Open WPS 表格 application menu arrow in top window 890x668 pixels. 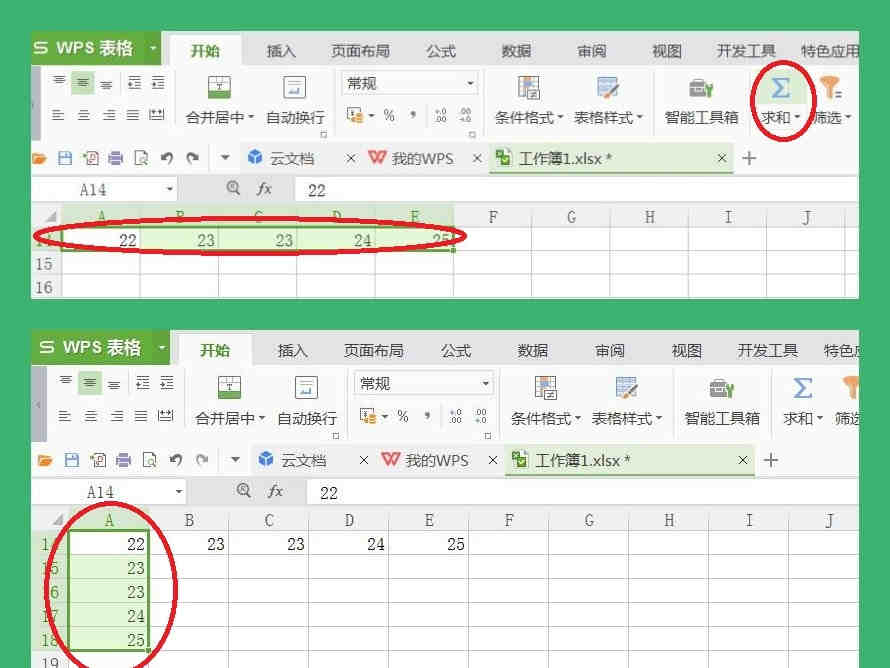point(153,48)
